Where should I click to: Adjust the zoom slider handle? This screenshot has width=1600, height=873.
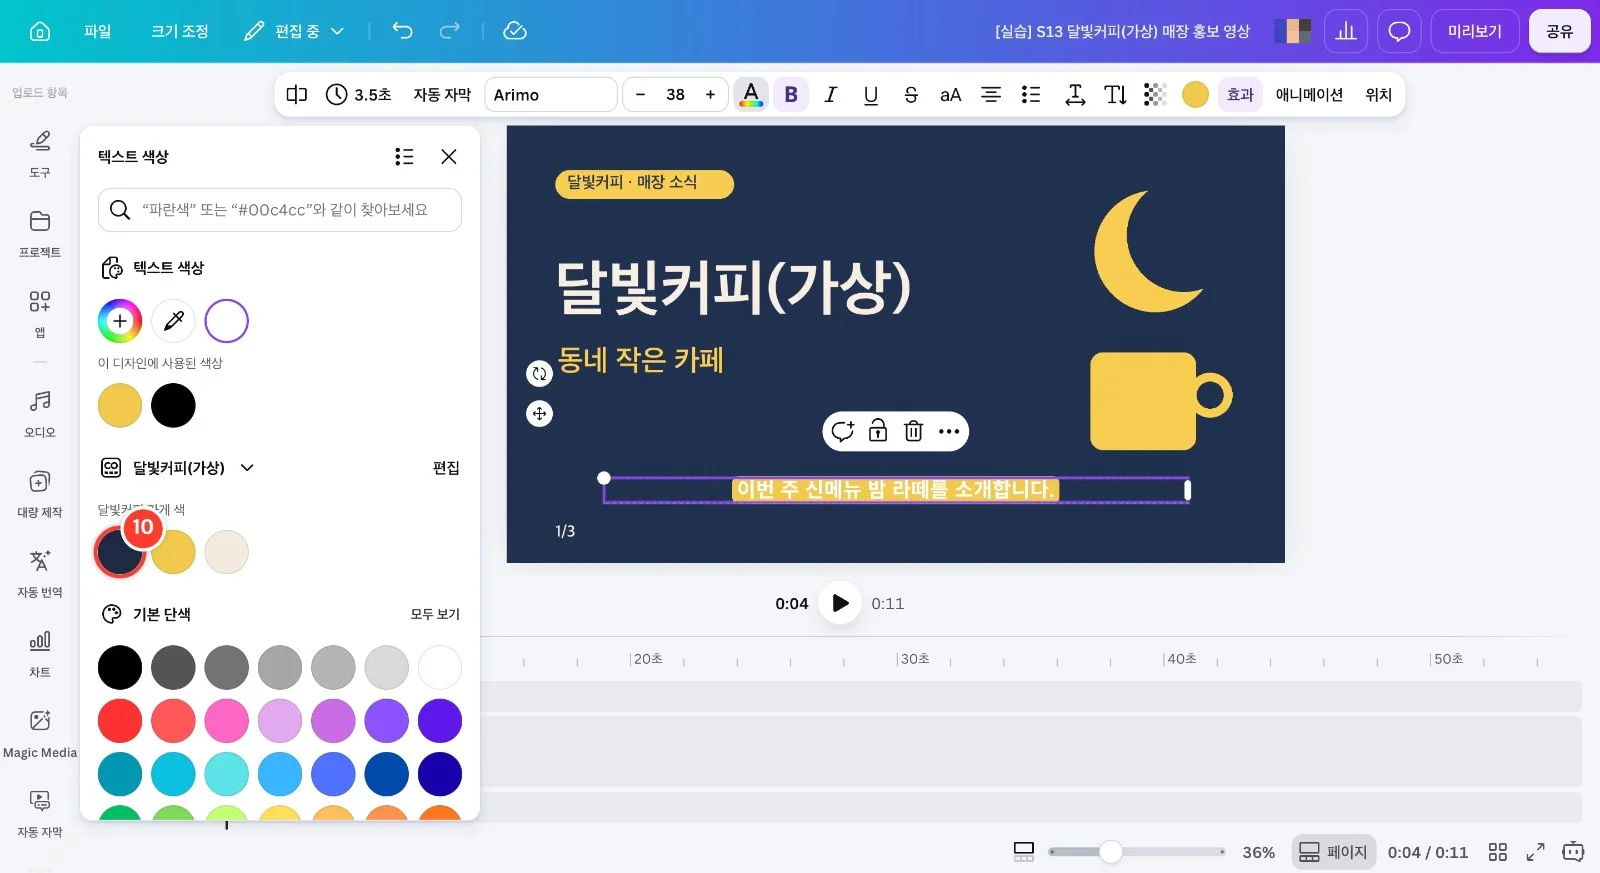(x=1111, y=851)
